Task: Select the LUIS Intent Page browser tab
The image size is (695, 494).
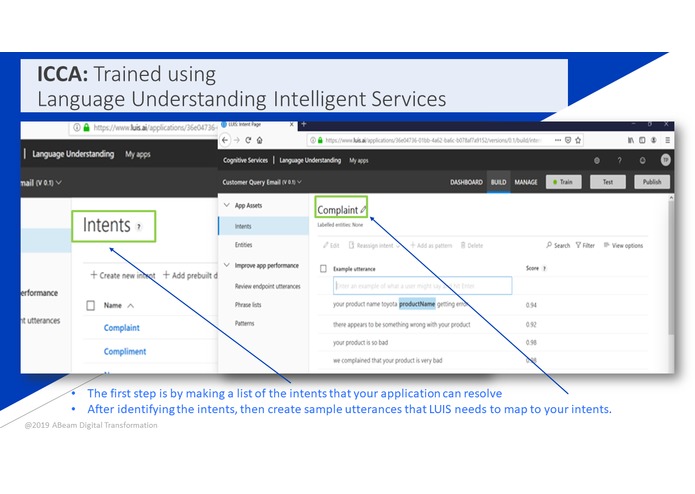Action: [257, 124]
